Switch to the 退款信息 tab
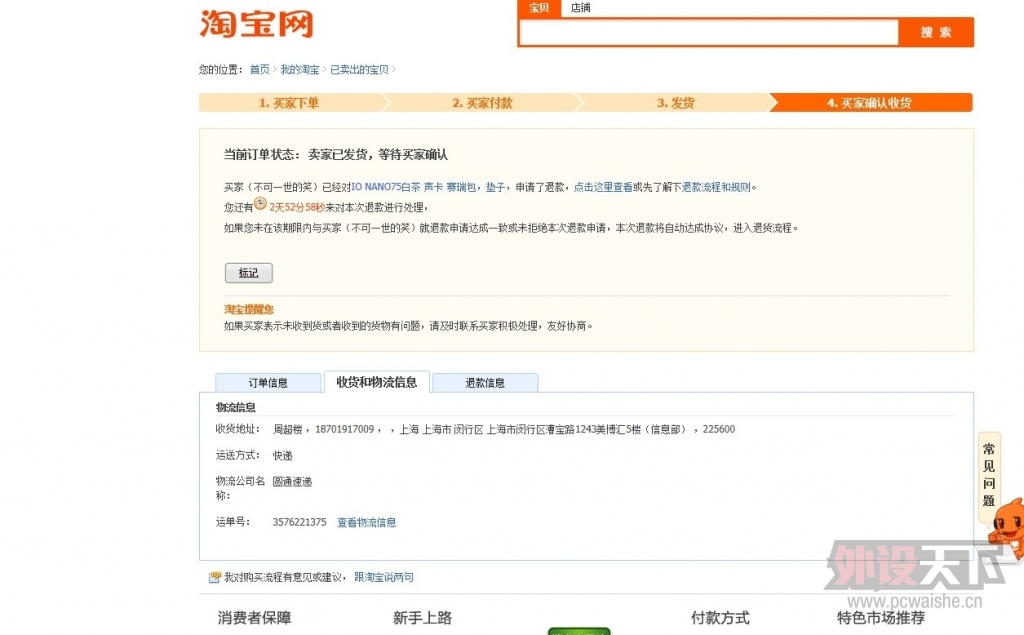The height and width of the screenshot is (635, 1024). point(485,383)
